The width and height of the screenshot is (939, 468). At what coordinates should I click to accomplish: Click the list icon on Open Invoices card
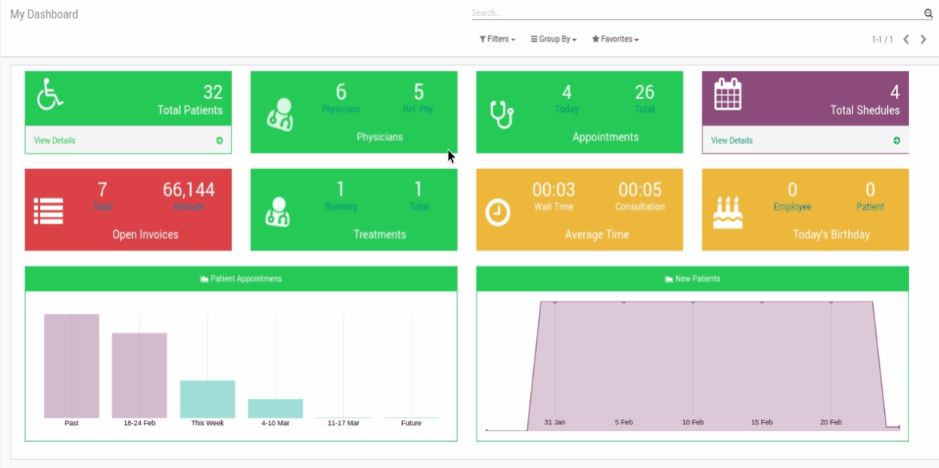pos(49,210)
